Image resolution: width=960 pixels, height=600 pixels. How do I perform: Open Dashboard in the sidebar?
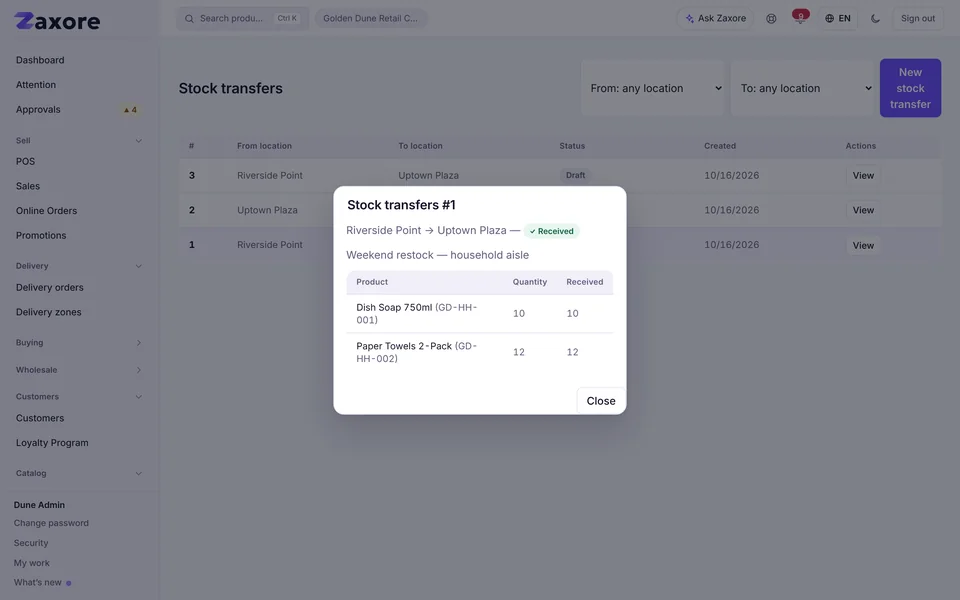tap(40, 60)
